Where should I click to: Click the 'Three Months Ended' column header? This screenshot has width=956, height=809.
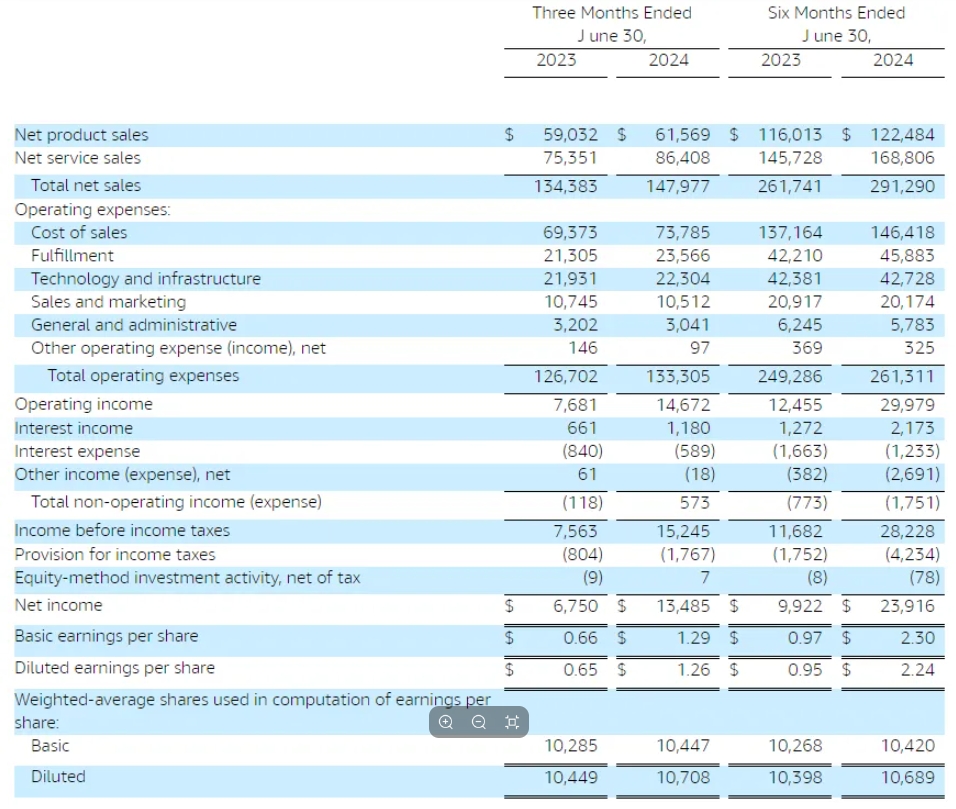click(x=611, y=13)
